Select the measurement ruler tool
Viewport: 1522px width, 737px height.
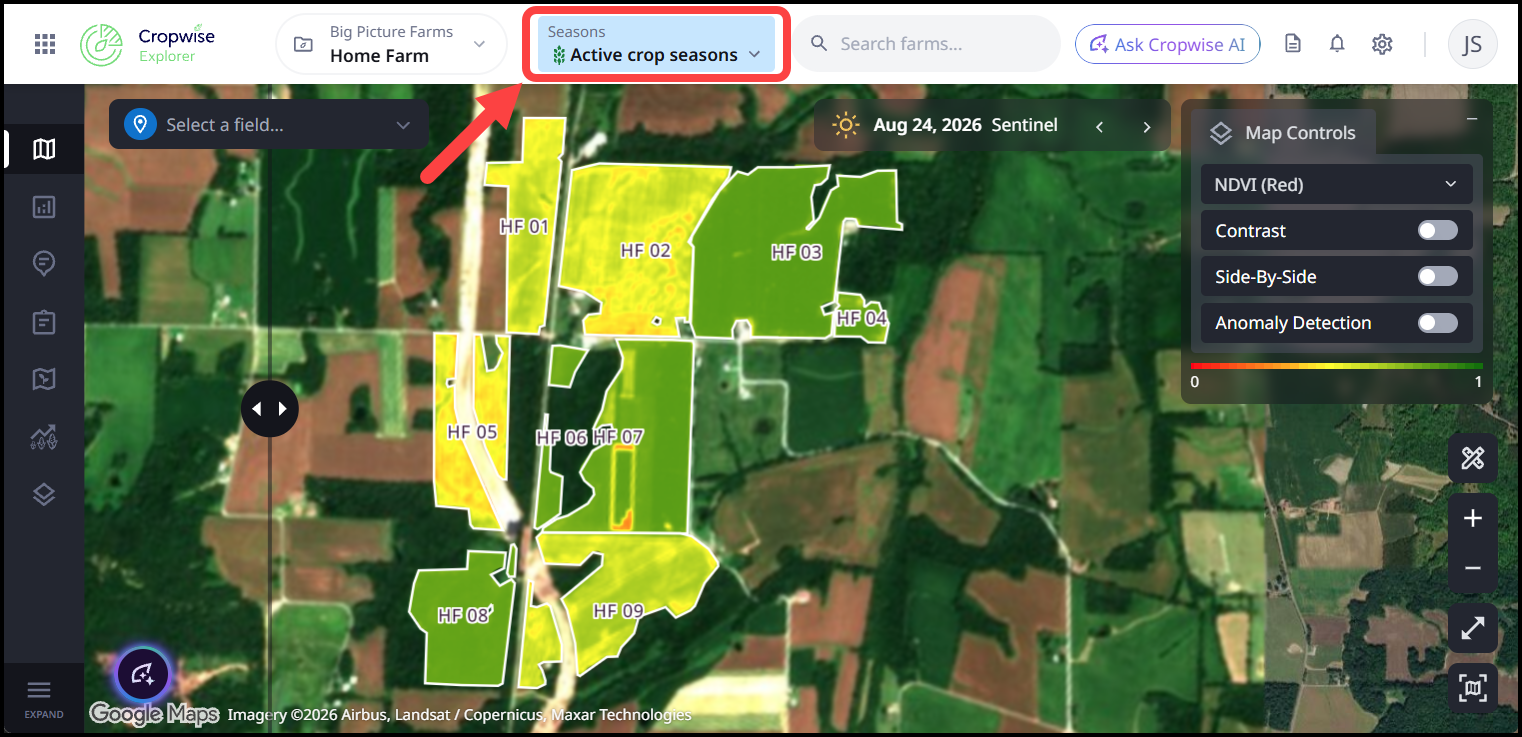(1473, 459)
